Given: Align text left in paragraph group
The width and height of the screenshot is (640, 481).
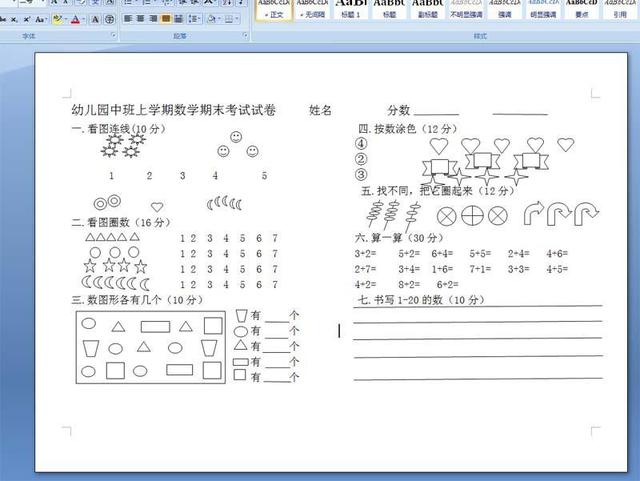Looking at the screenshot, I should coord(128,19).
